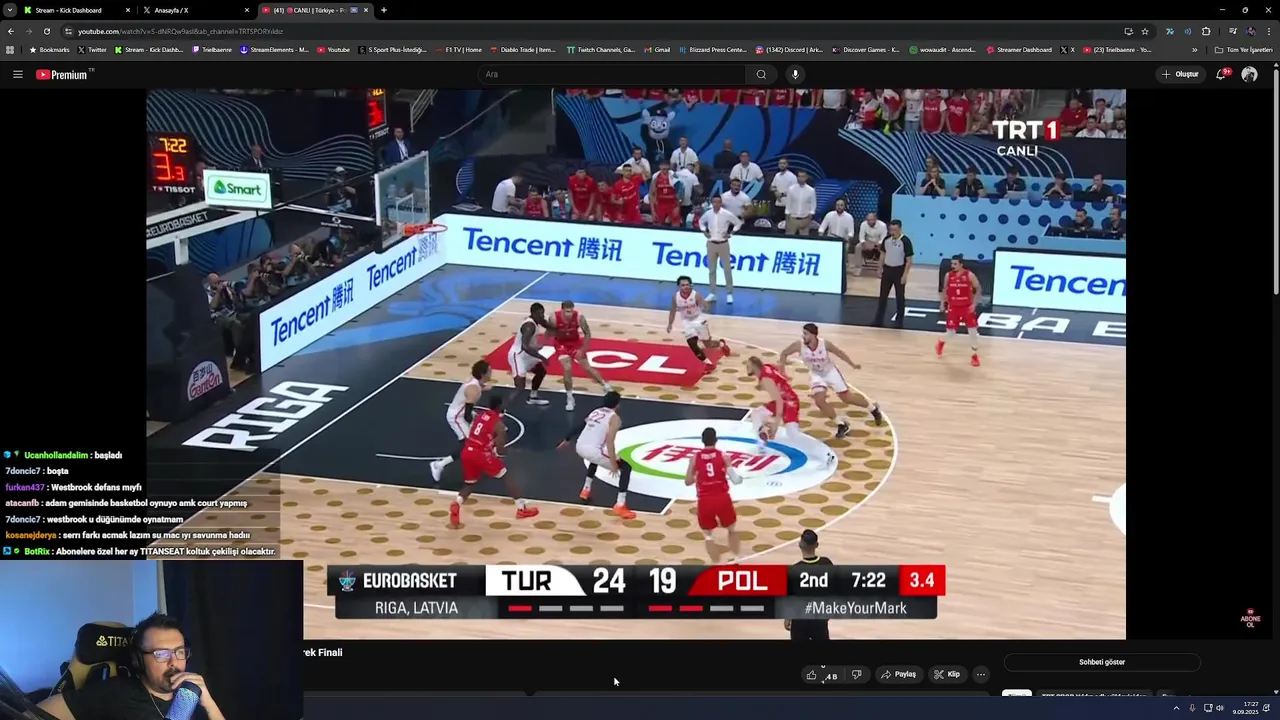Open the Chrome profile avatar
The height and width of the screenshot is (720, 1280).
[x=1250, y=31]
